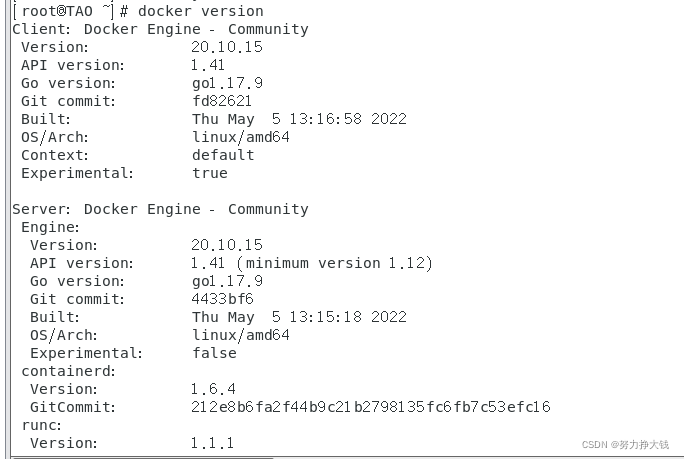The width and height of the screenshot is (684, 459).
Task: Click the 'GitCommit:' label under containerd
Action: (73, 407)
